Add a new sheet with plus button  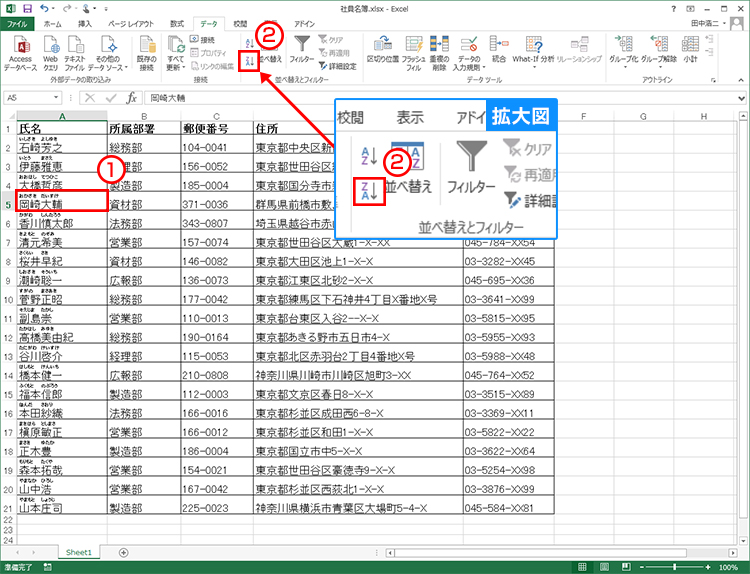click(x=123, y=552)
